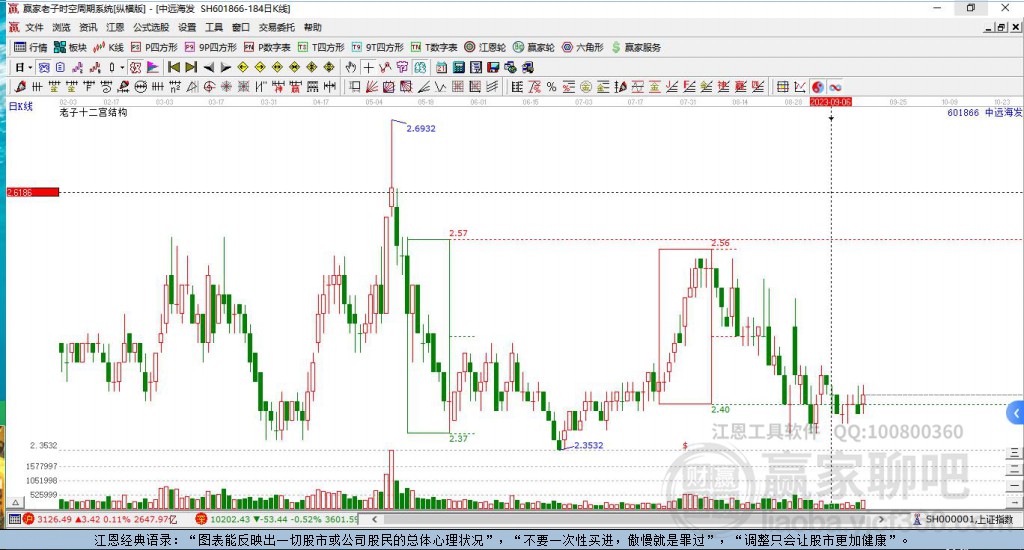This screenshot has height=550, width=1024.
Task: Open the 资讯 menu
Action: [88, 27]
